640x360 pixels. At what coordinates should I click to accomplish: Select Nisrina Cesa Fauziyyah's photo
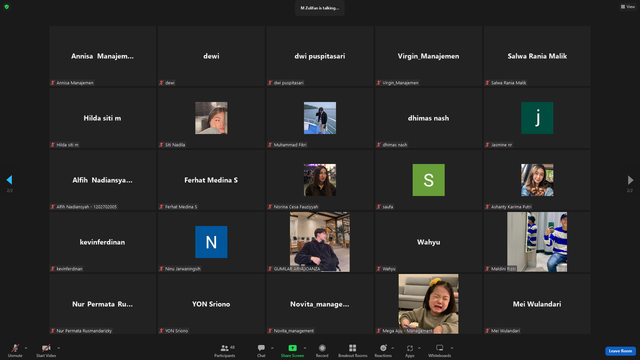click(320, 180)
